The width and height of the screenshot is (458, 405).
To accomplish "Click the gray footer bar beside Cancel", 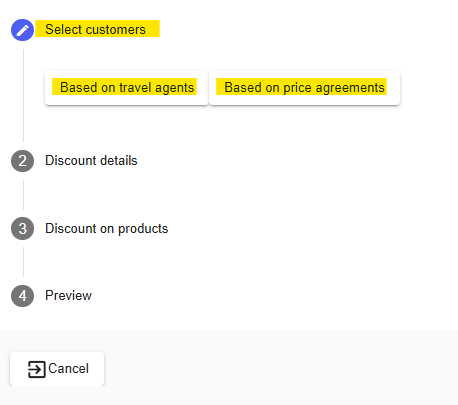I will click(280, 368).
